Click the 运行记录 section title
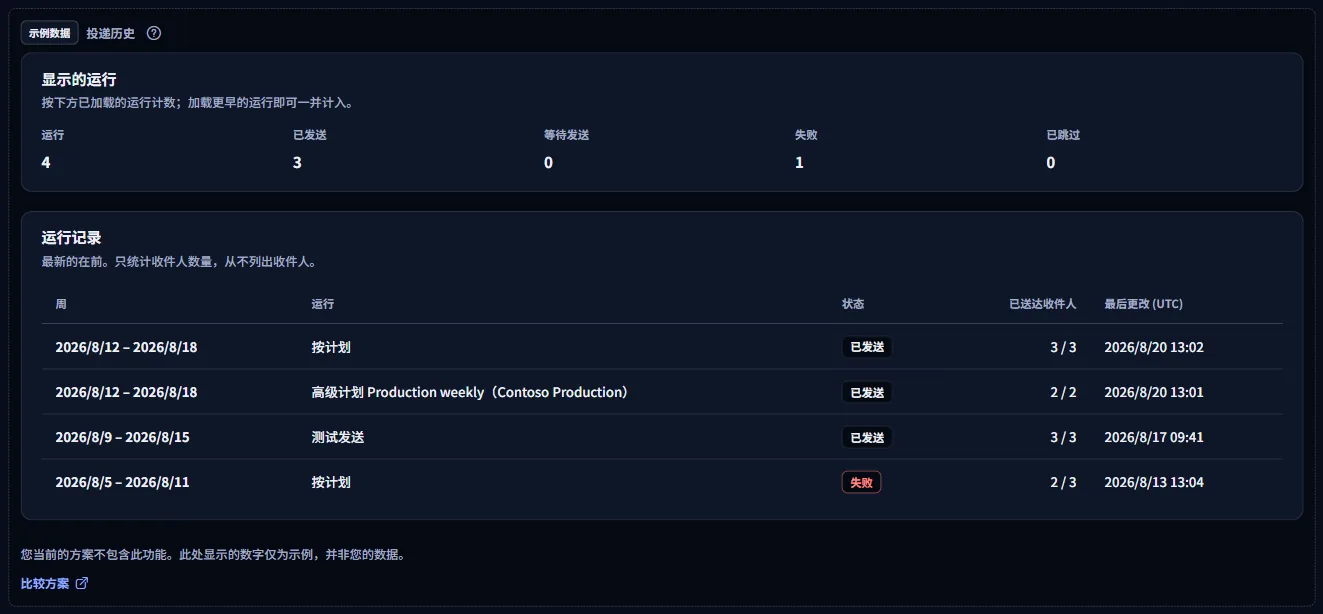1323x614 pixels. pos(72,237)
